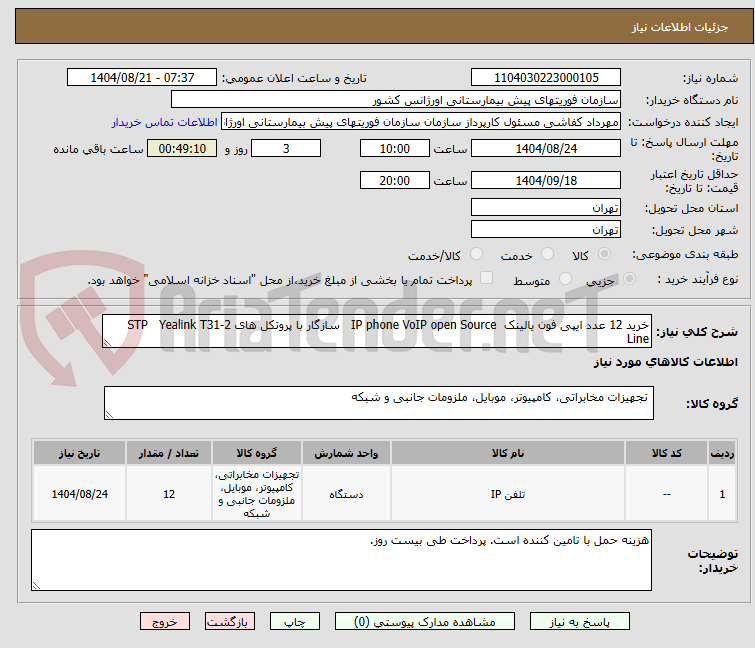Click the 'خروج' exit button
755x648 pixels.
(x=165, y=622)
